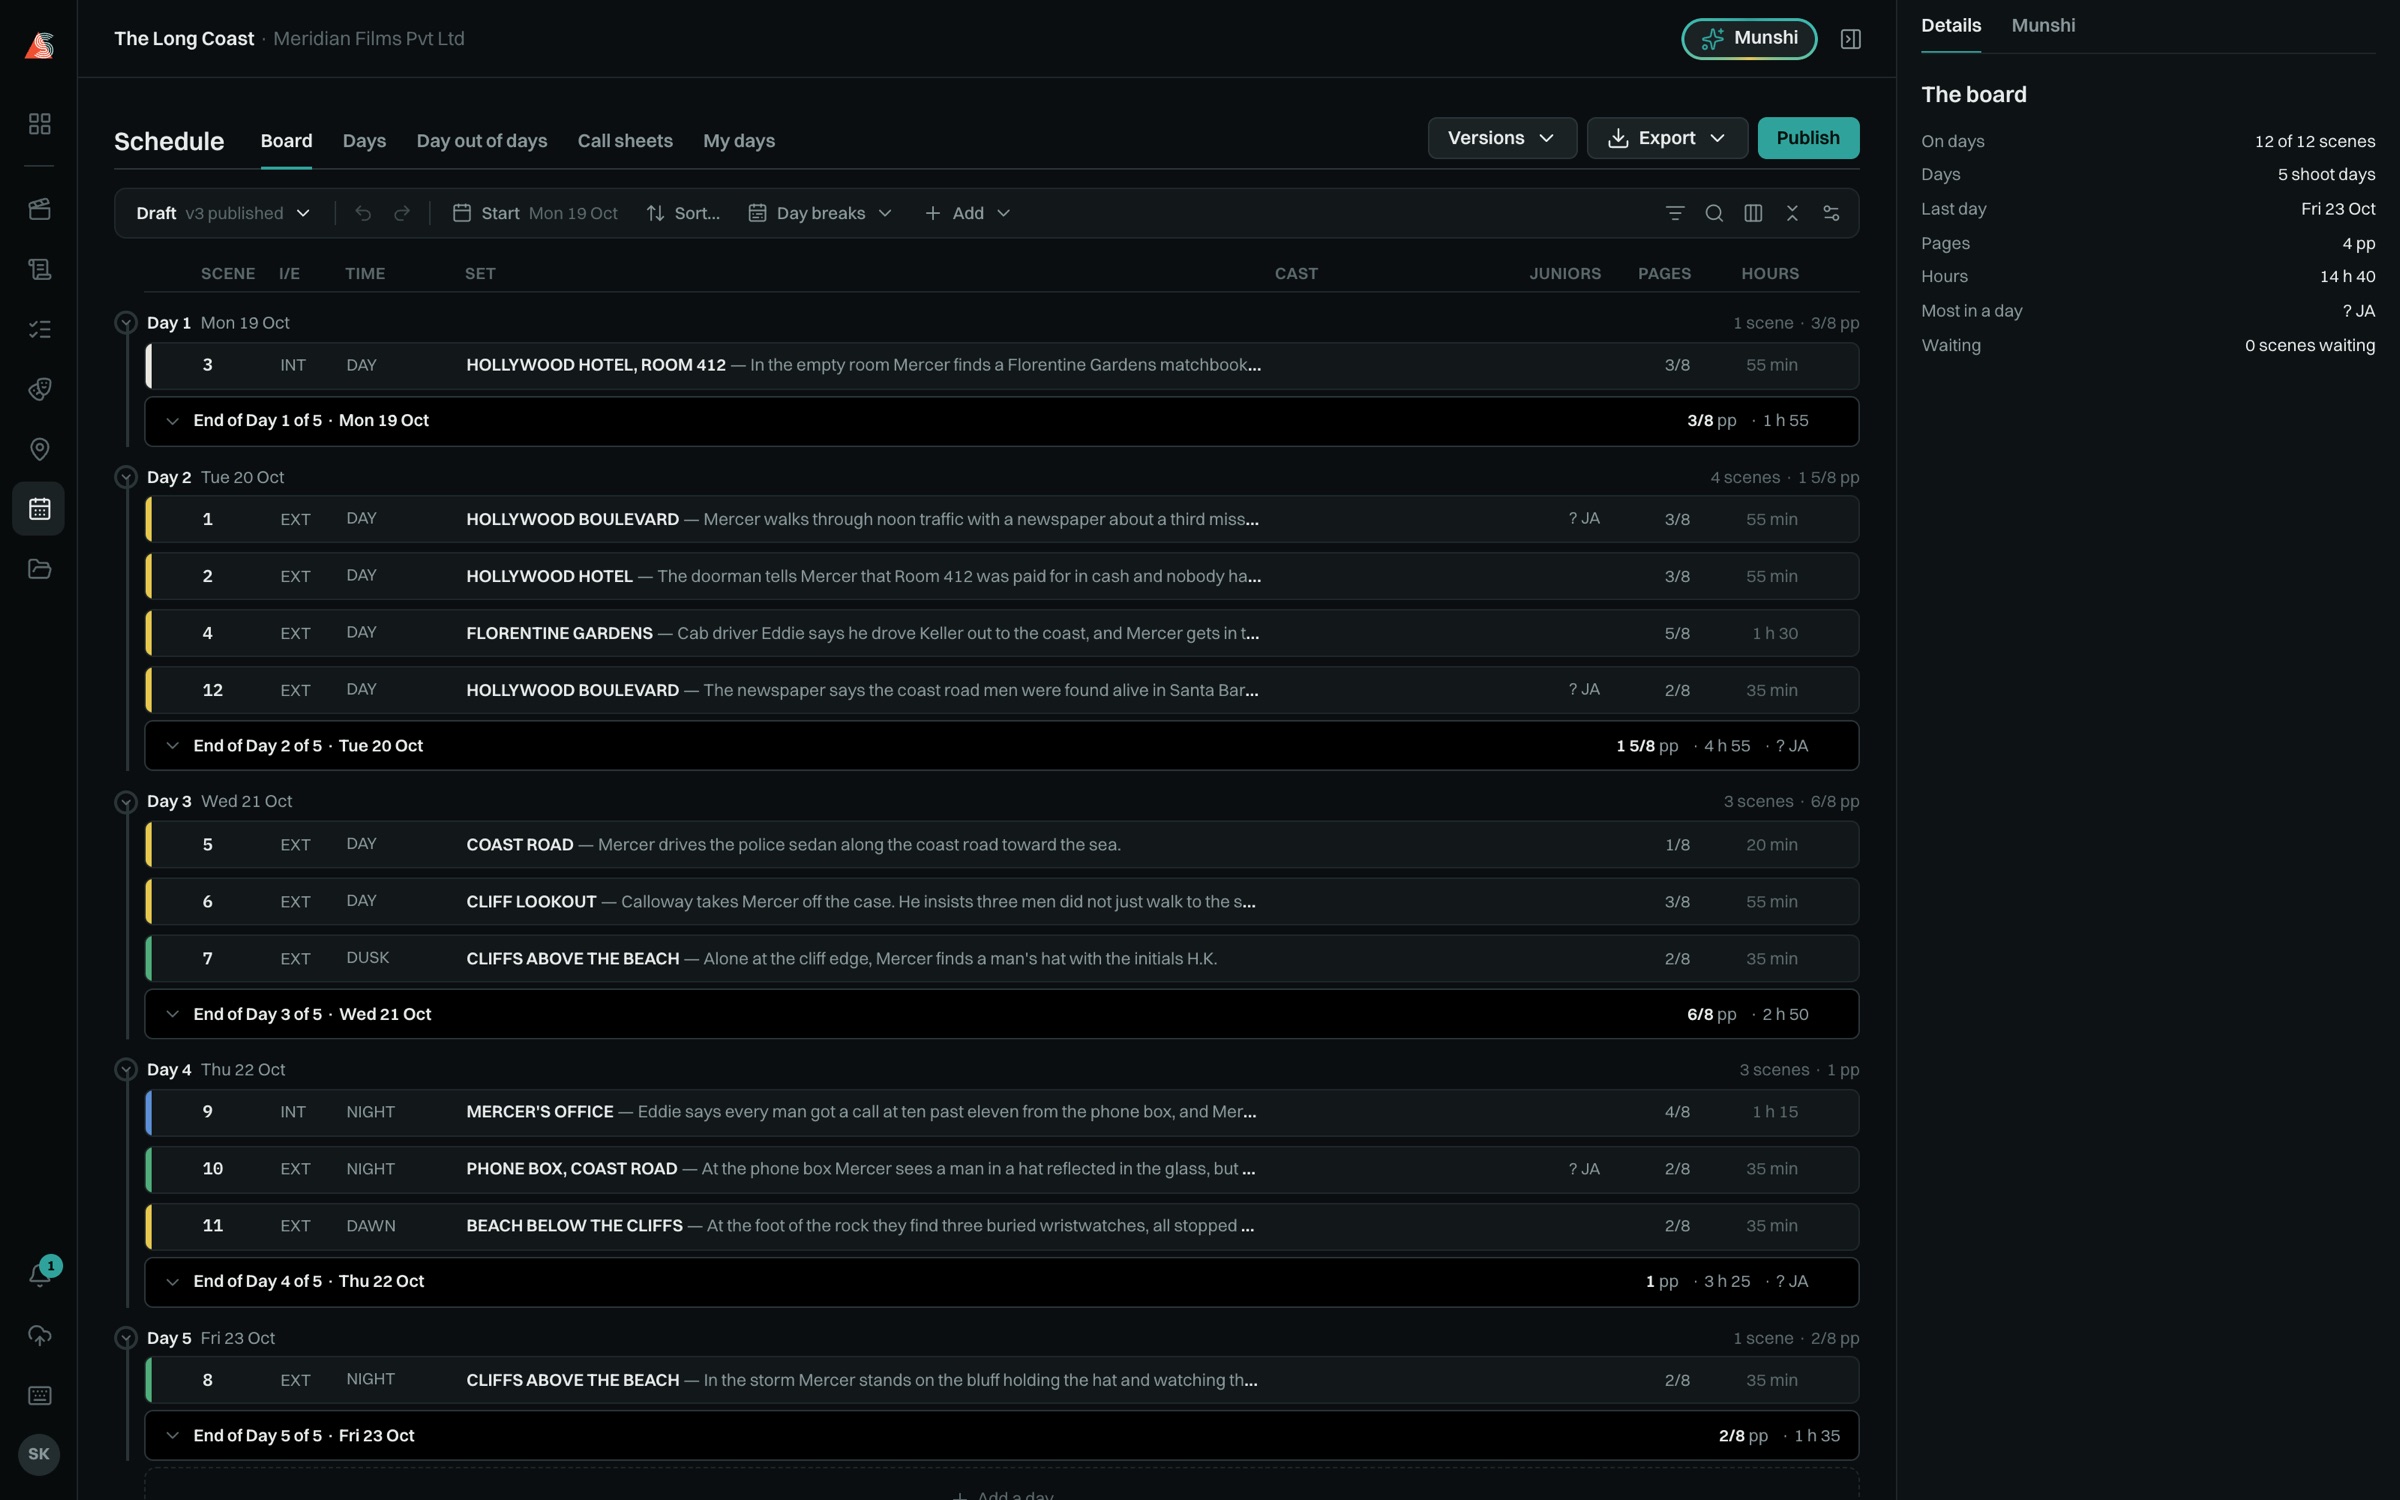This screenshot has width=2400, height=1500.
Task: Click the blue strip on scene 9 row
Action: [148, 1113]
